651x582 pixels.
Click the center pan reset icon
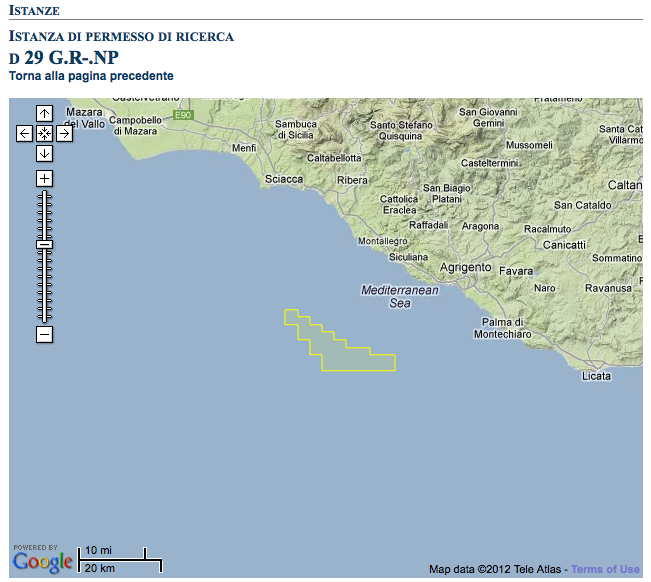coord(44,133)
